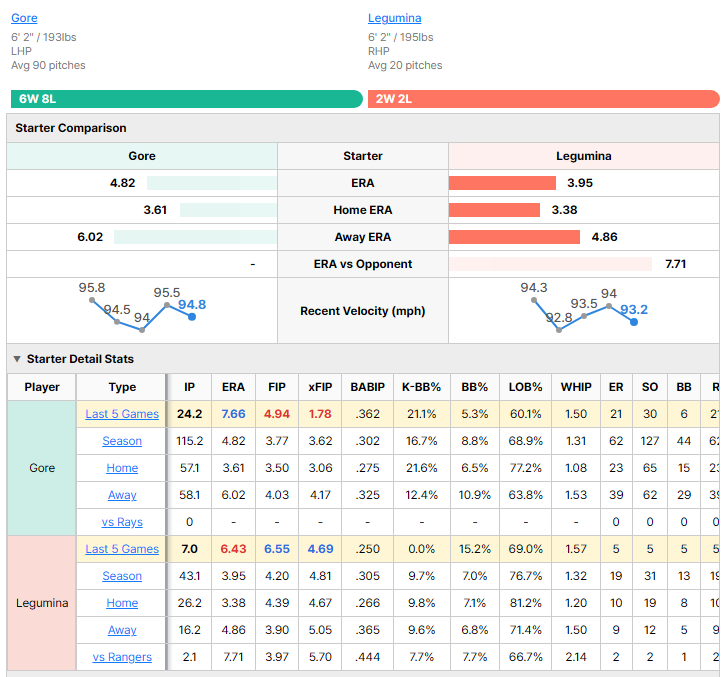Open Gore's Home split link
Screen dimensions: 726x677
pos(122,468)
